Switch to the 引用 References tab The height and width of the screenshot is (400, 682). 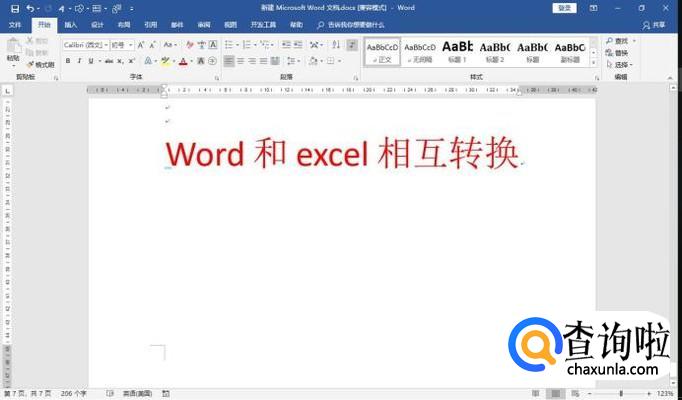click(150, 25)
